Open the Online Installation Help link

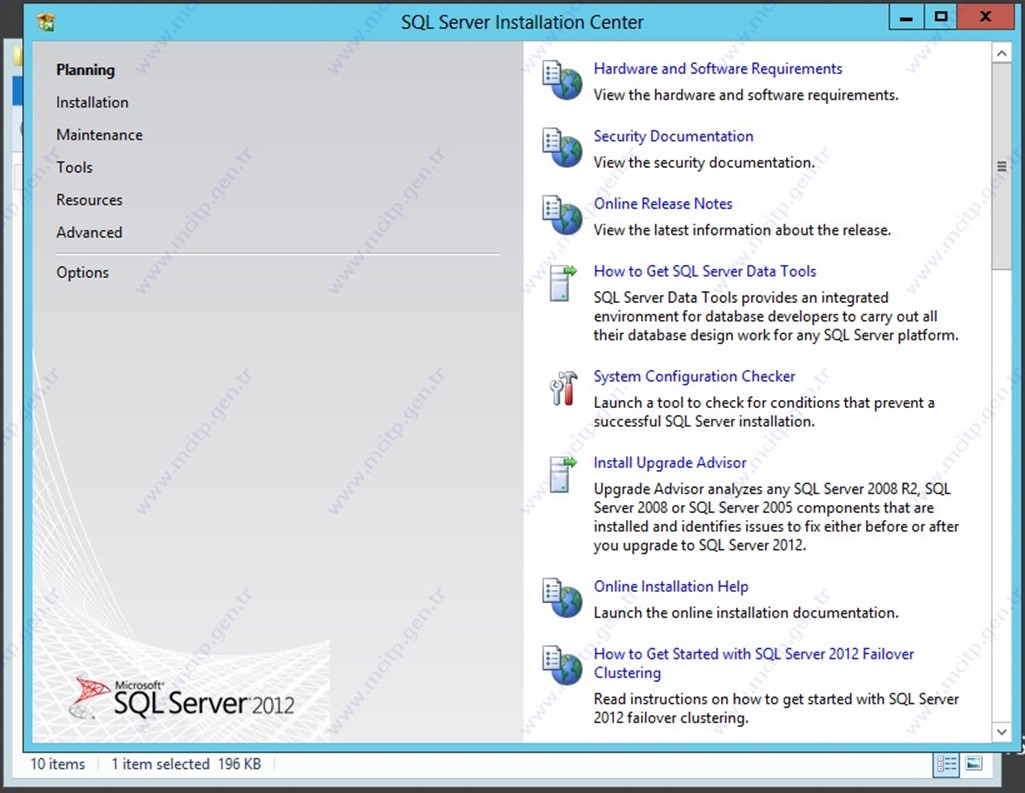click(x=671, y=586)
